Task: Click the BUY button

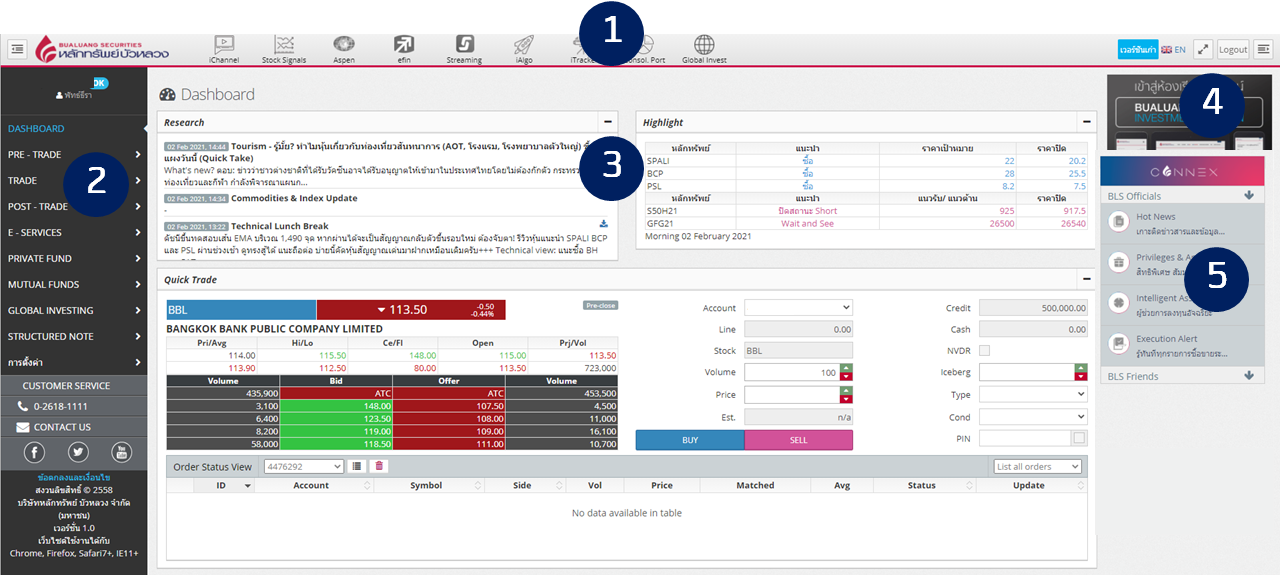Action: tap(690, 439)
